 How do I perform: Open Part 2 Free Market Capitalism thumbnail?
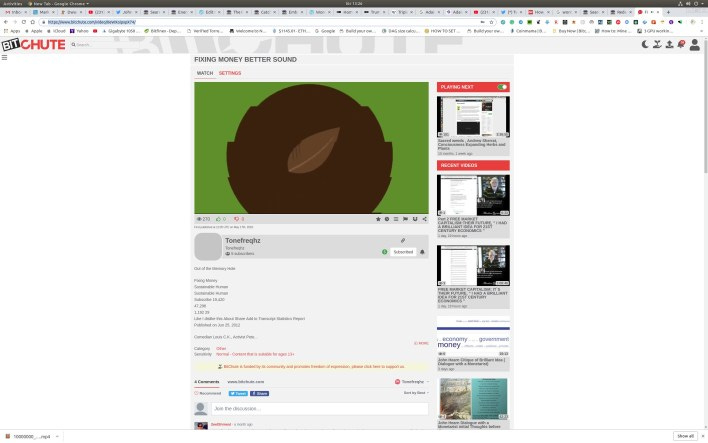pos(473,195)
